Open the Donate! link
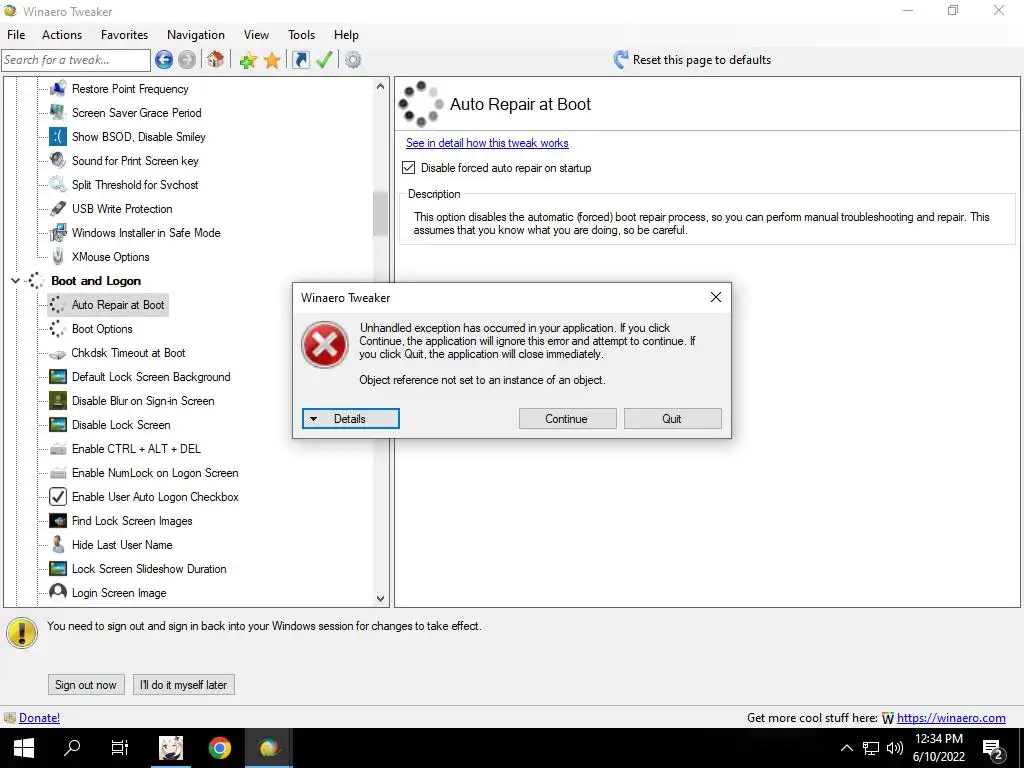Image resolution: width=1024 pixels, height=768 pixels. pyautogui.click(x=39, y=718)
